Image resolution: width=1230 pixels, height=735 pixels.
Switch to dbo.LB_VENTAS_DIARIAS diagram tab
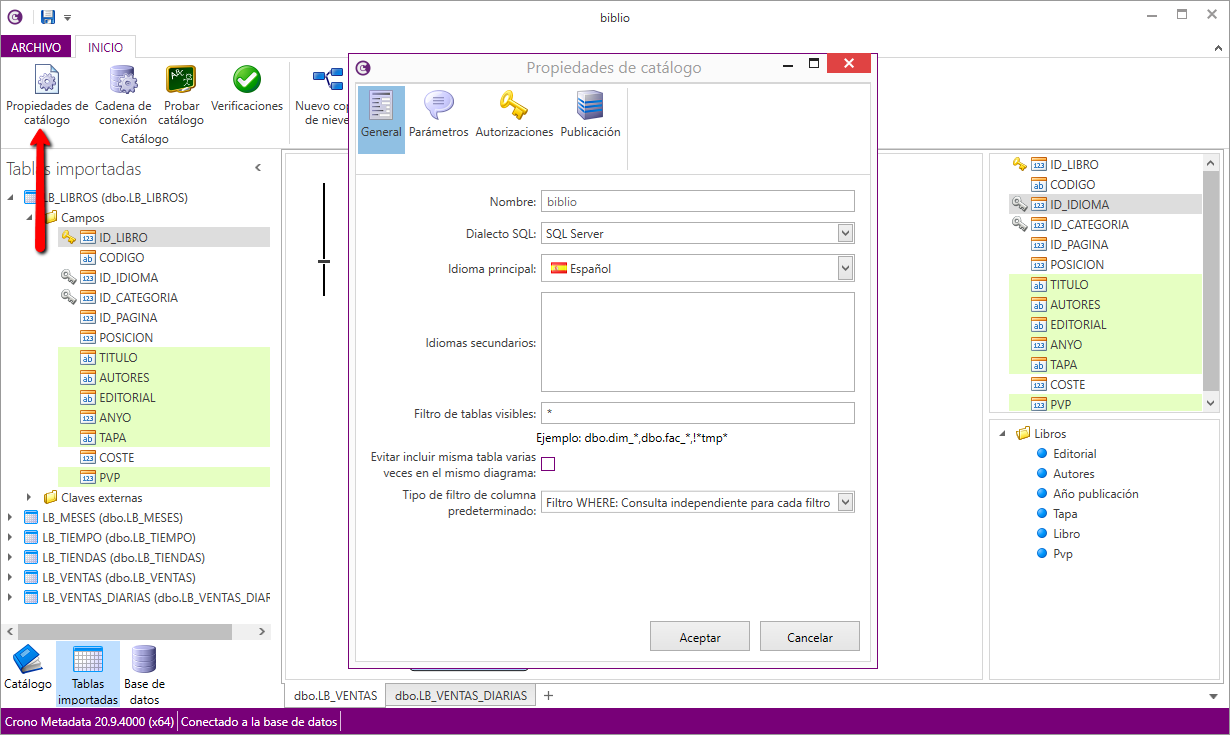460,696
